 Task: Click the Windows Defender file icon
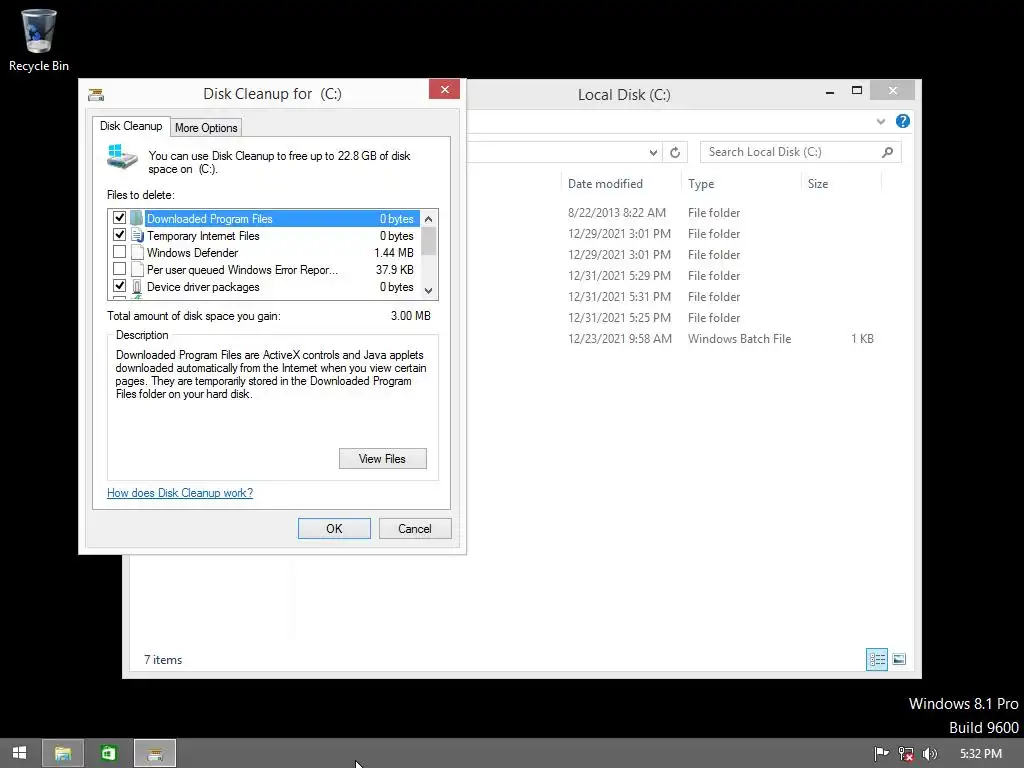pos(137,252)
